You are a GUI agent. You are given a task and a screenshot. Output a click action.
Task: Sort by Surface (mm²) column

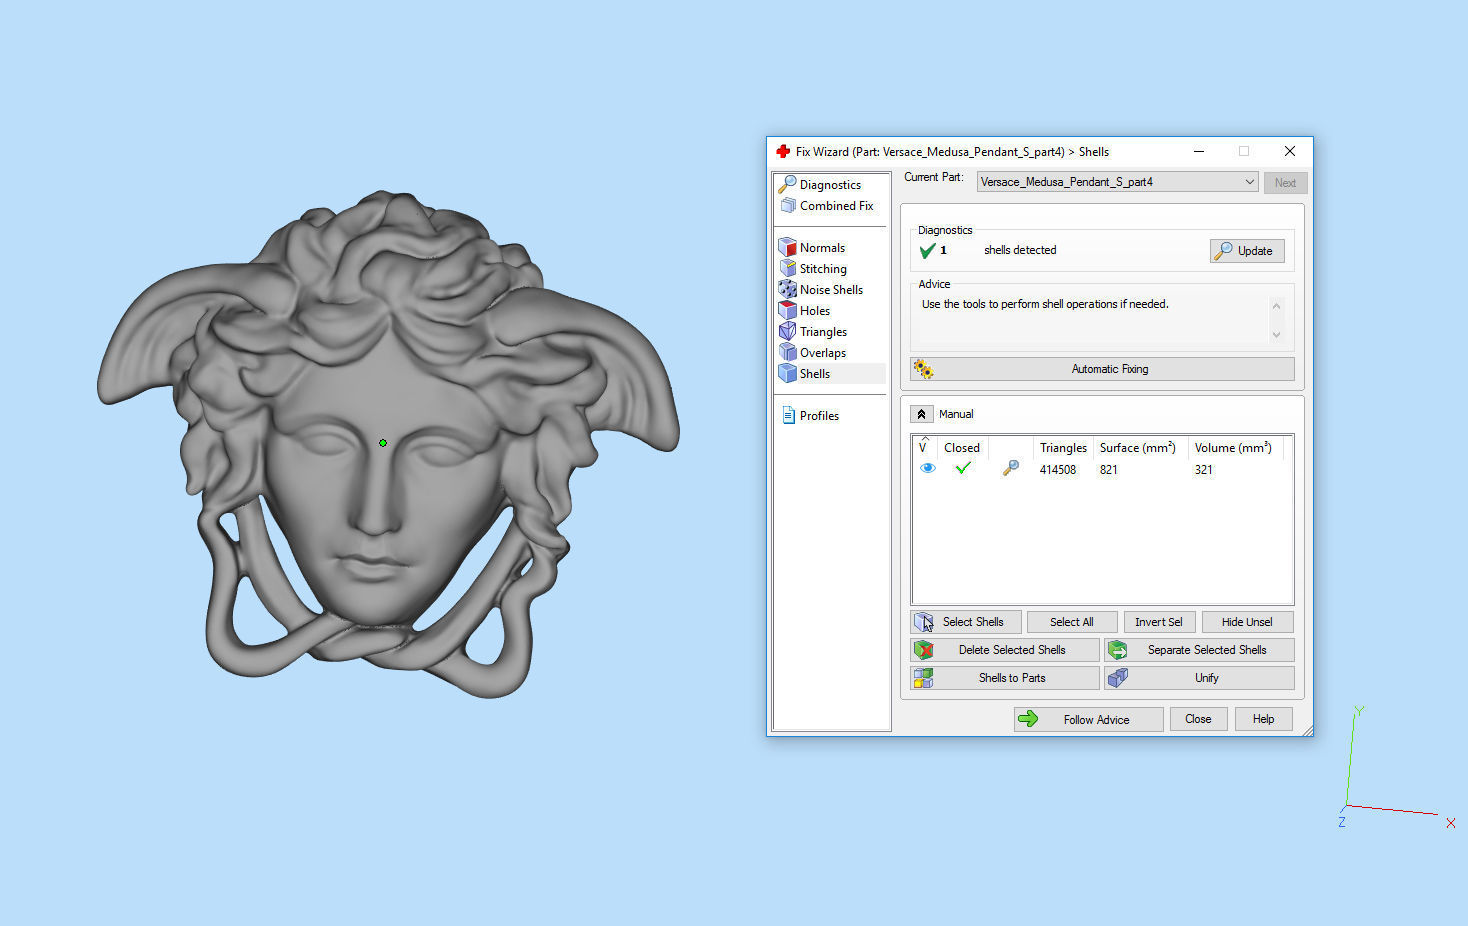pos(1138,448)
